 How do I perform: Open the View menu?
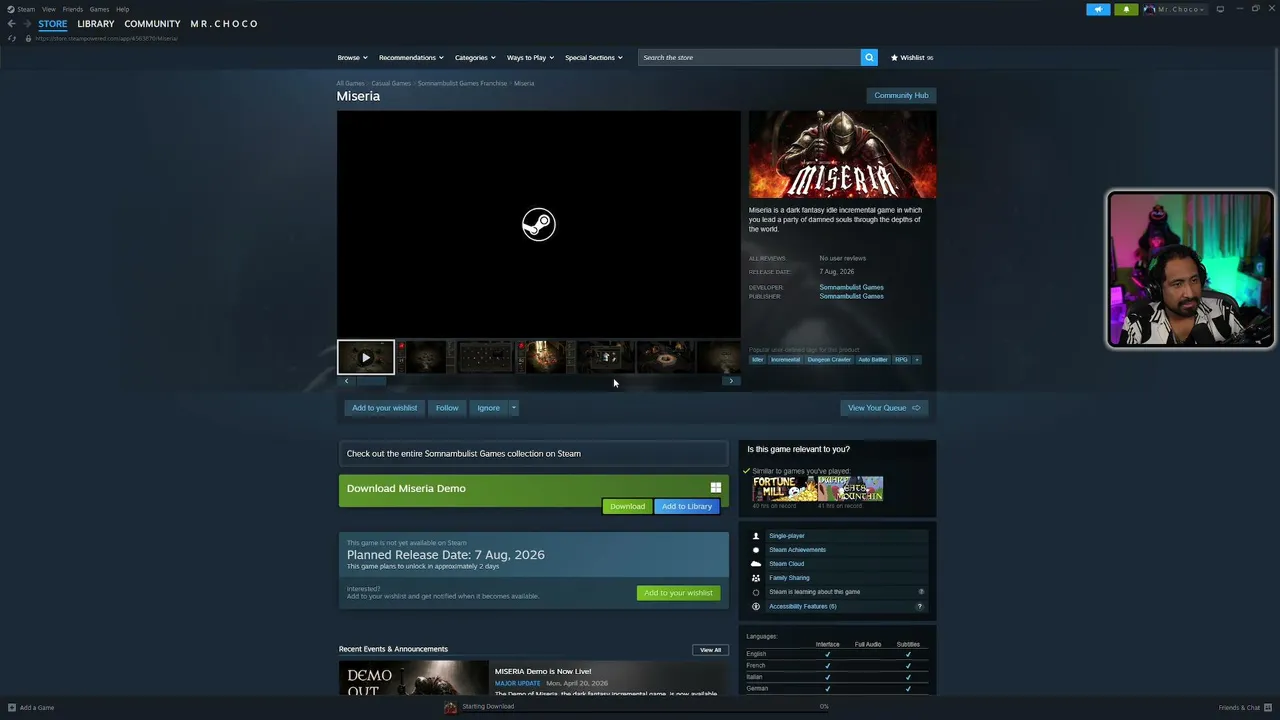tap(48, 9)
